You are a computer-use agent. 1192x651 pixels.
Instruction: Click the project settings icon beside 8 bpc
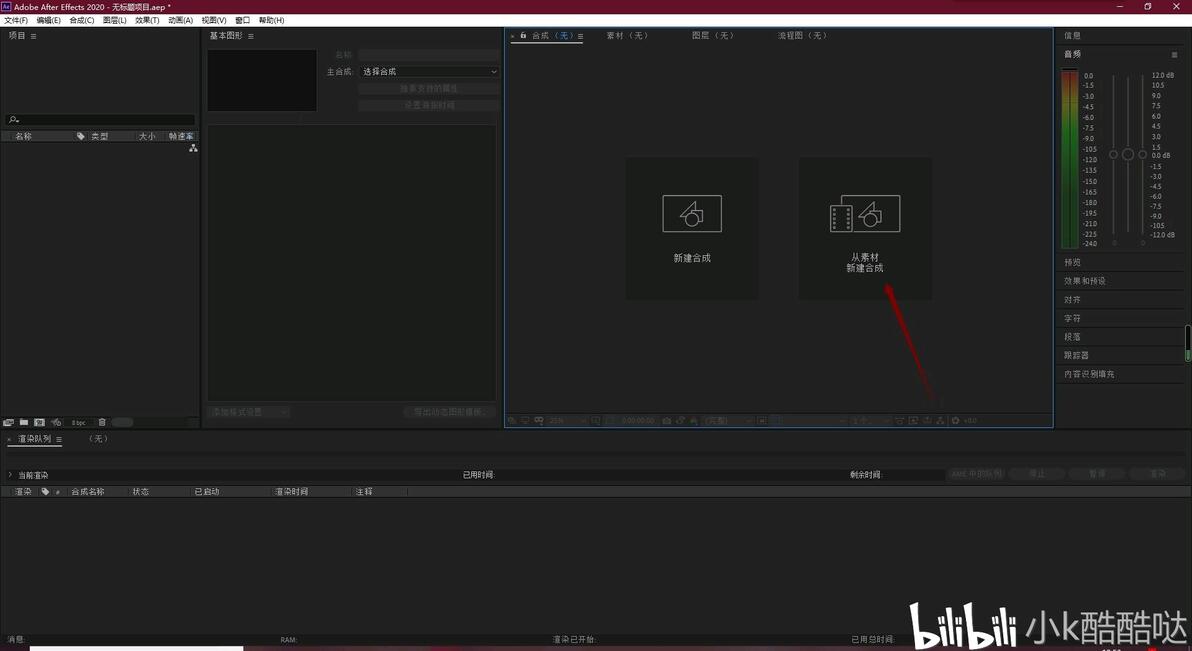(56, 422)
